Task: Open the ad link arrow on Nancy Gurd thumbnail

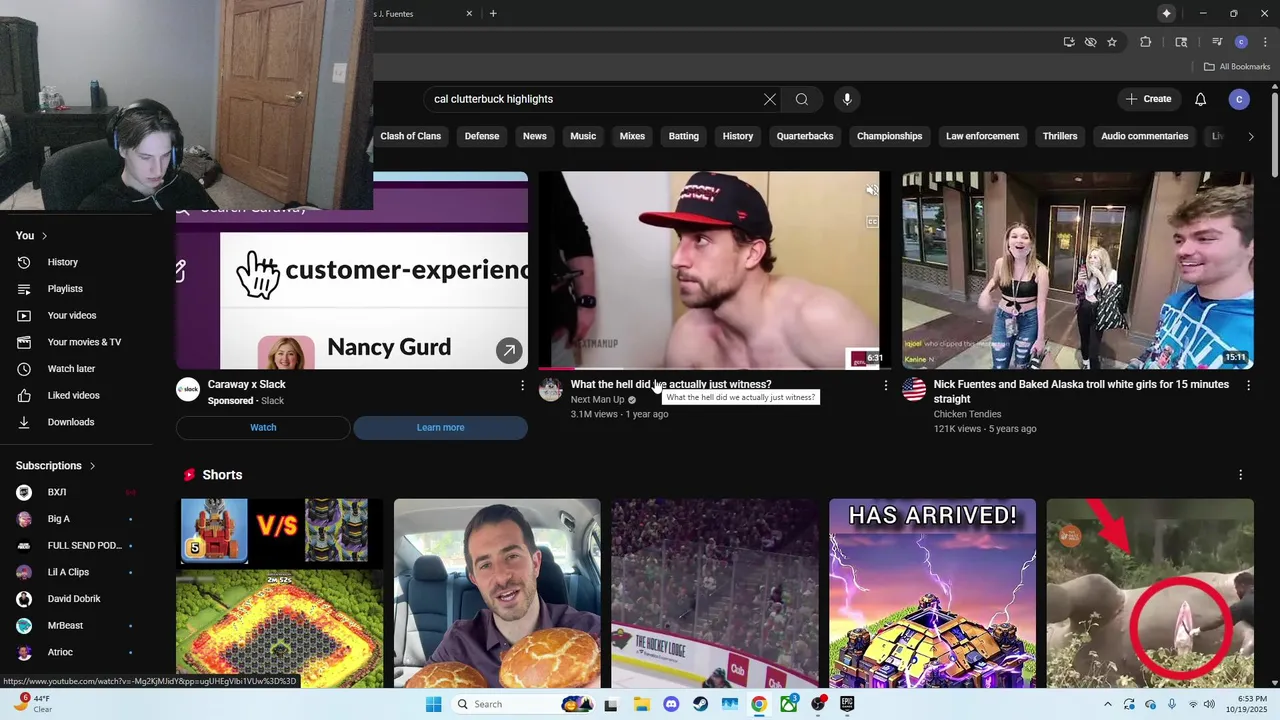Action: [x=509, y=350]
